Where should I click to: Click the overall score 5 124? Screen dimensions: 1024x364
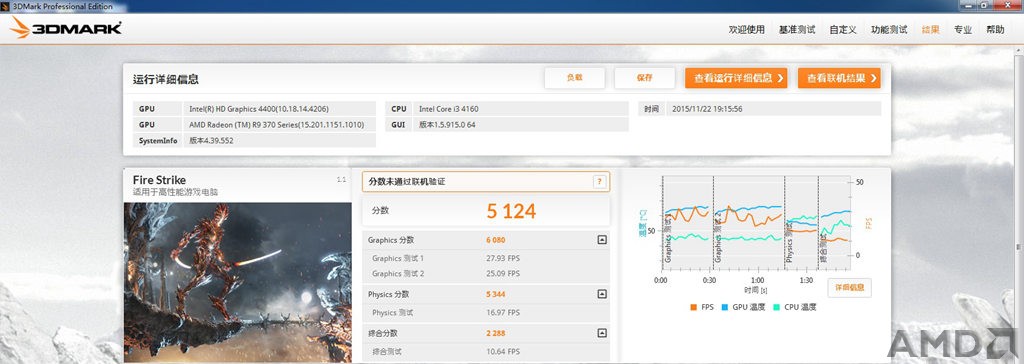511,211
